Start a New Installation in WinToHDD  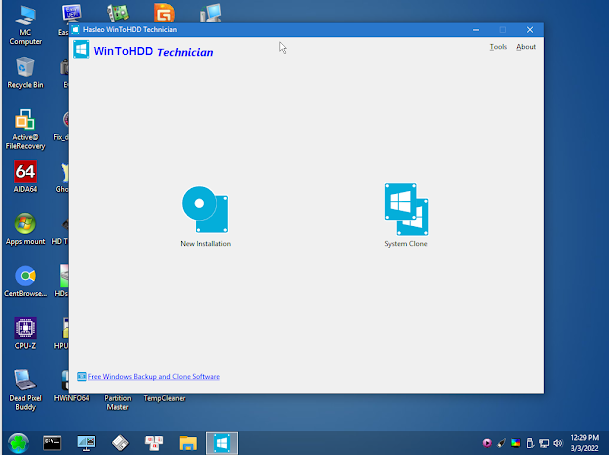[205, 216]
